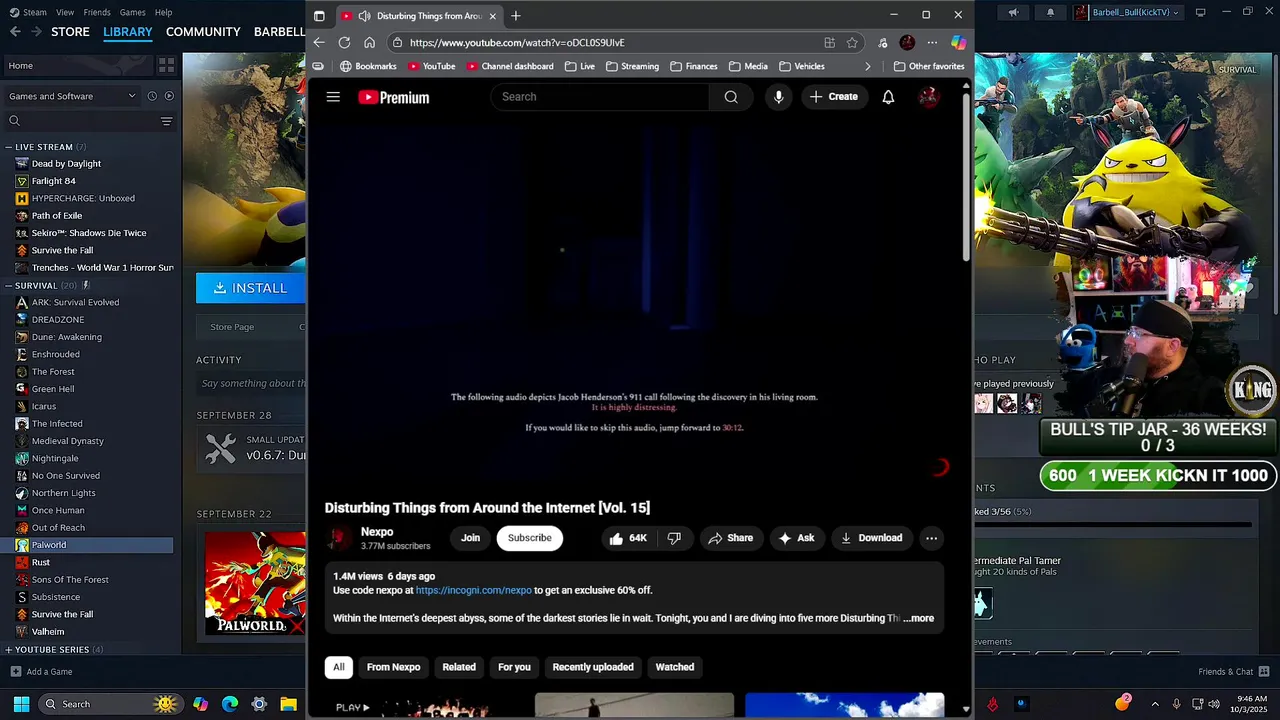The image size is (1280, 720).
Task: Expand the YOUTUBE SERIES collection
Action: 9,649
